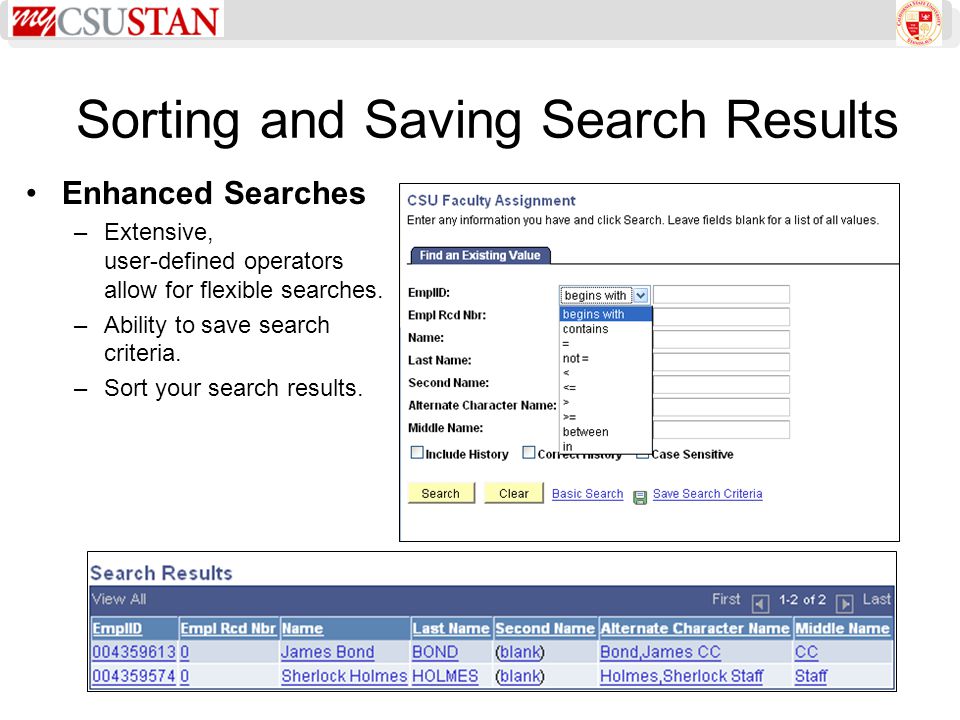960x720 pixels.
Task: Choose 'contains' operator option
Action: tap(606, 329)
